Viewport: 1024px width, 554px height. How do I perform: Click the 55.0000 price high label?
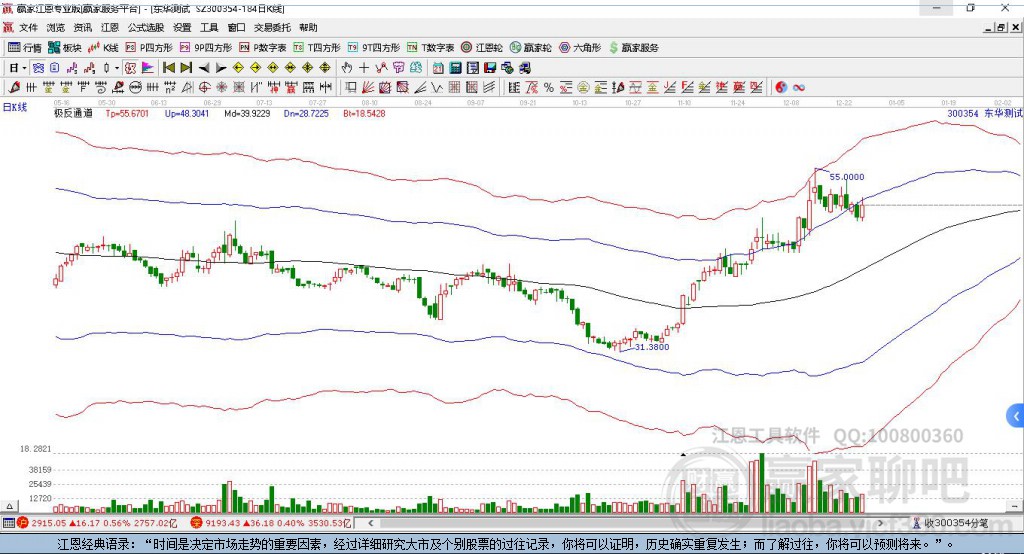coord(846,177)
